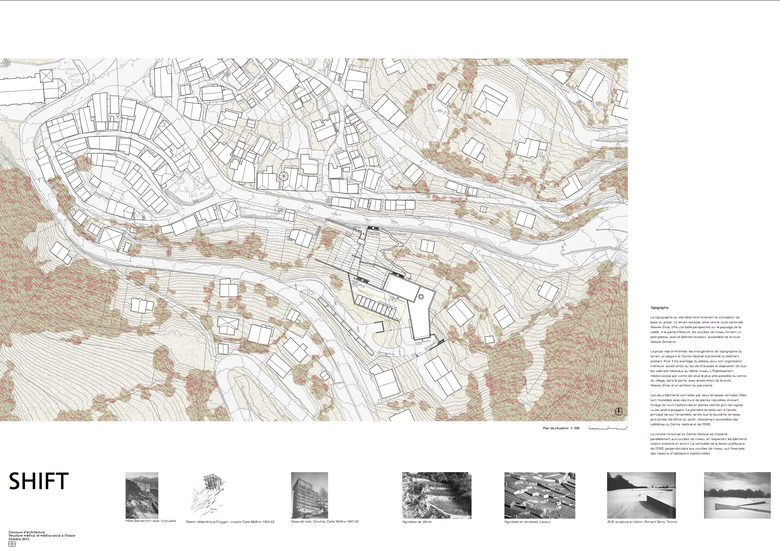
Task: Click the north arrow compass symbol
Action: click(x=620, y=409)
